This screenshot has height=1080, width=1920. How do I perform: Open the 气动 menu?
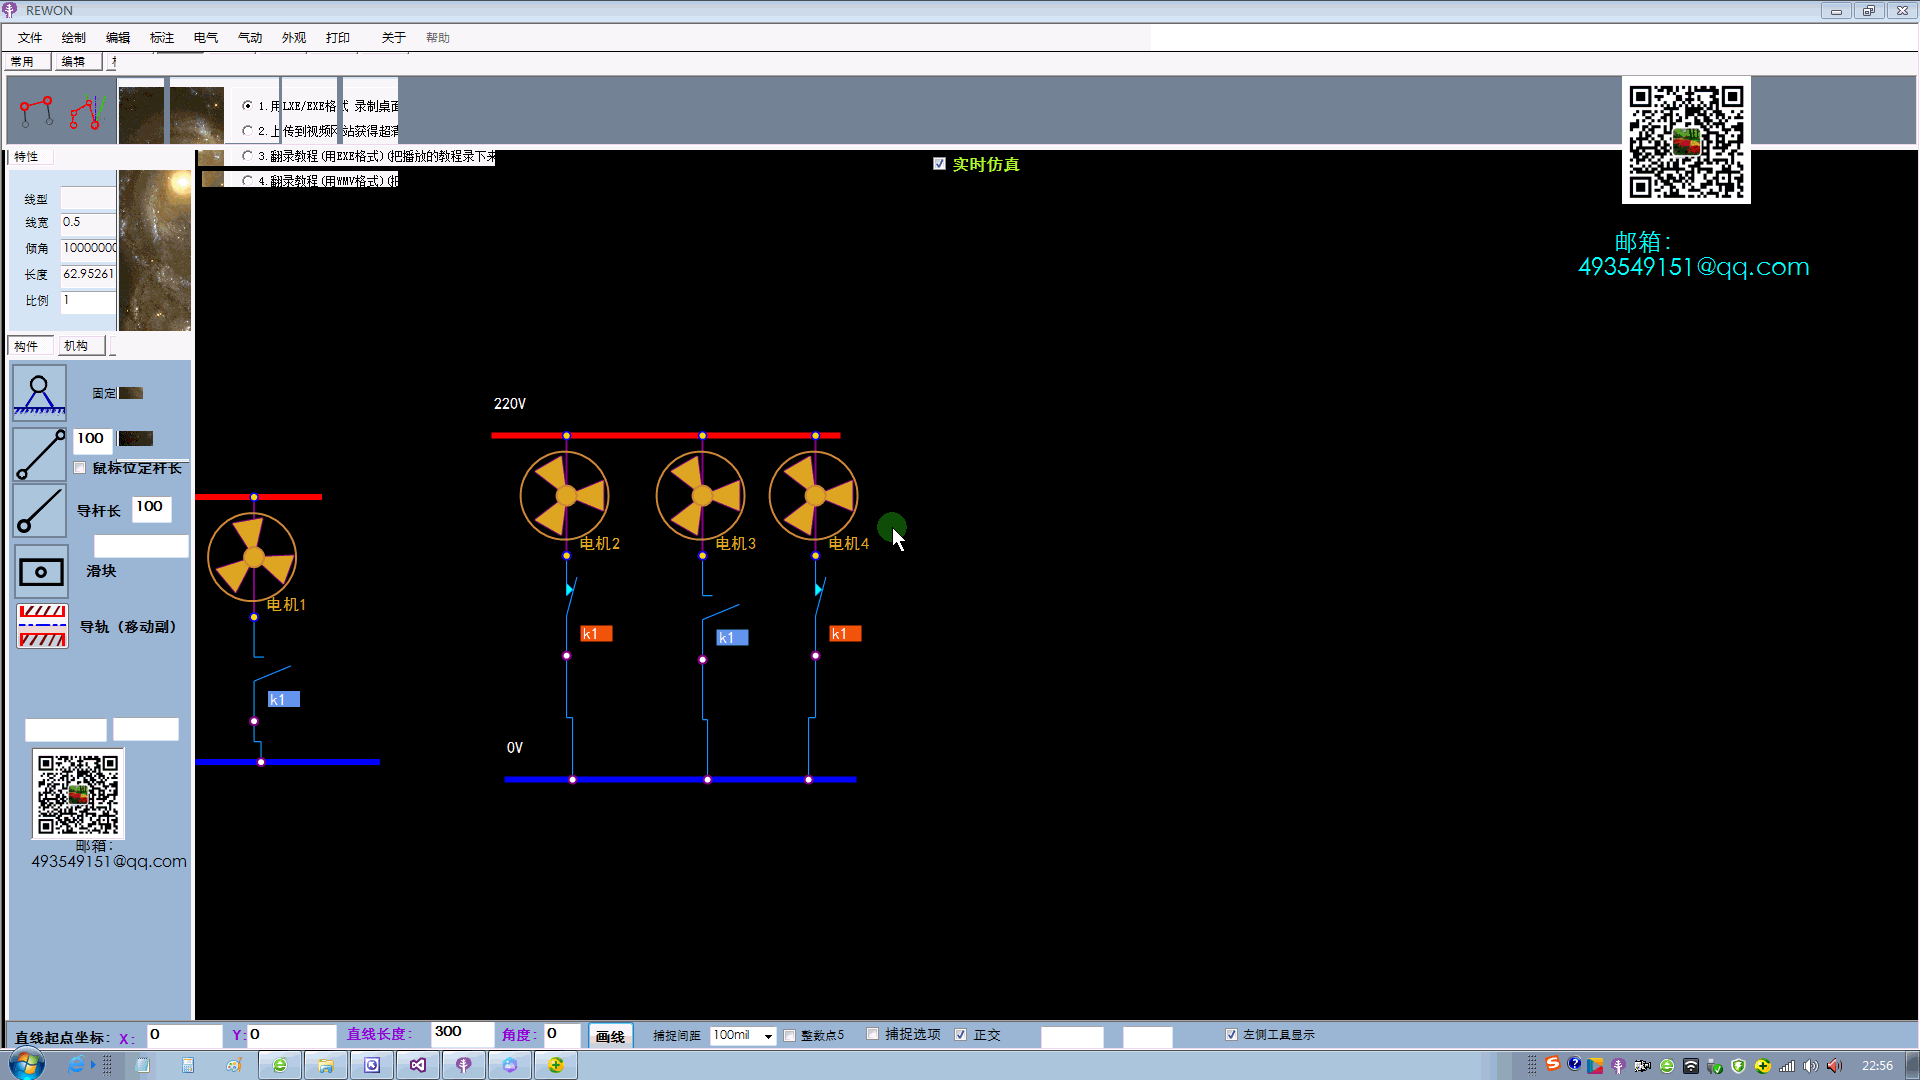[250, 38]
